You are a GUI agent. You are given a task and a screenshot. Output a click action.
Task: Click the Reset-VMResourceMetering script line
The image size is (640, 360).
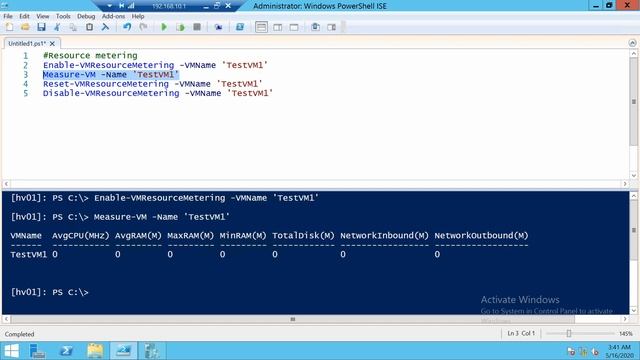[153, 84]
